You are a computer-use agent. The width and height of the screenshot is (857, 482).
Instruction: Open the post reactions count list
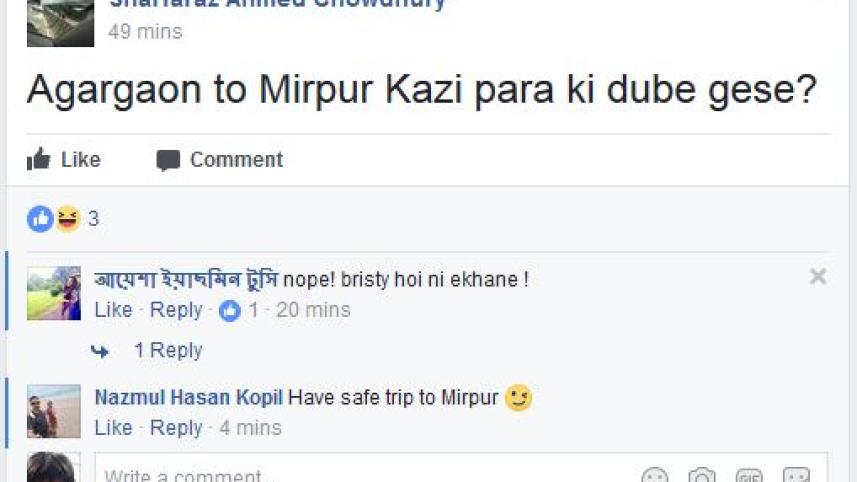click(x=93, y=219)
